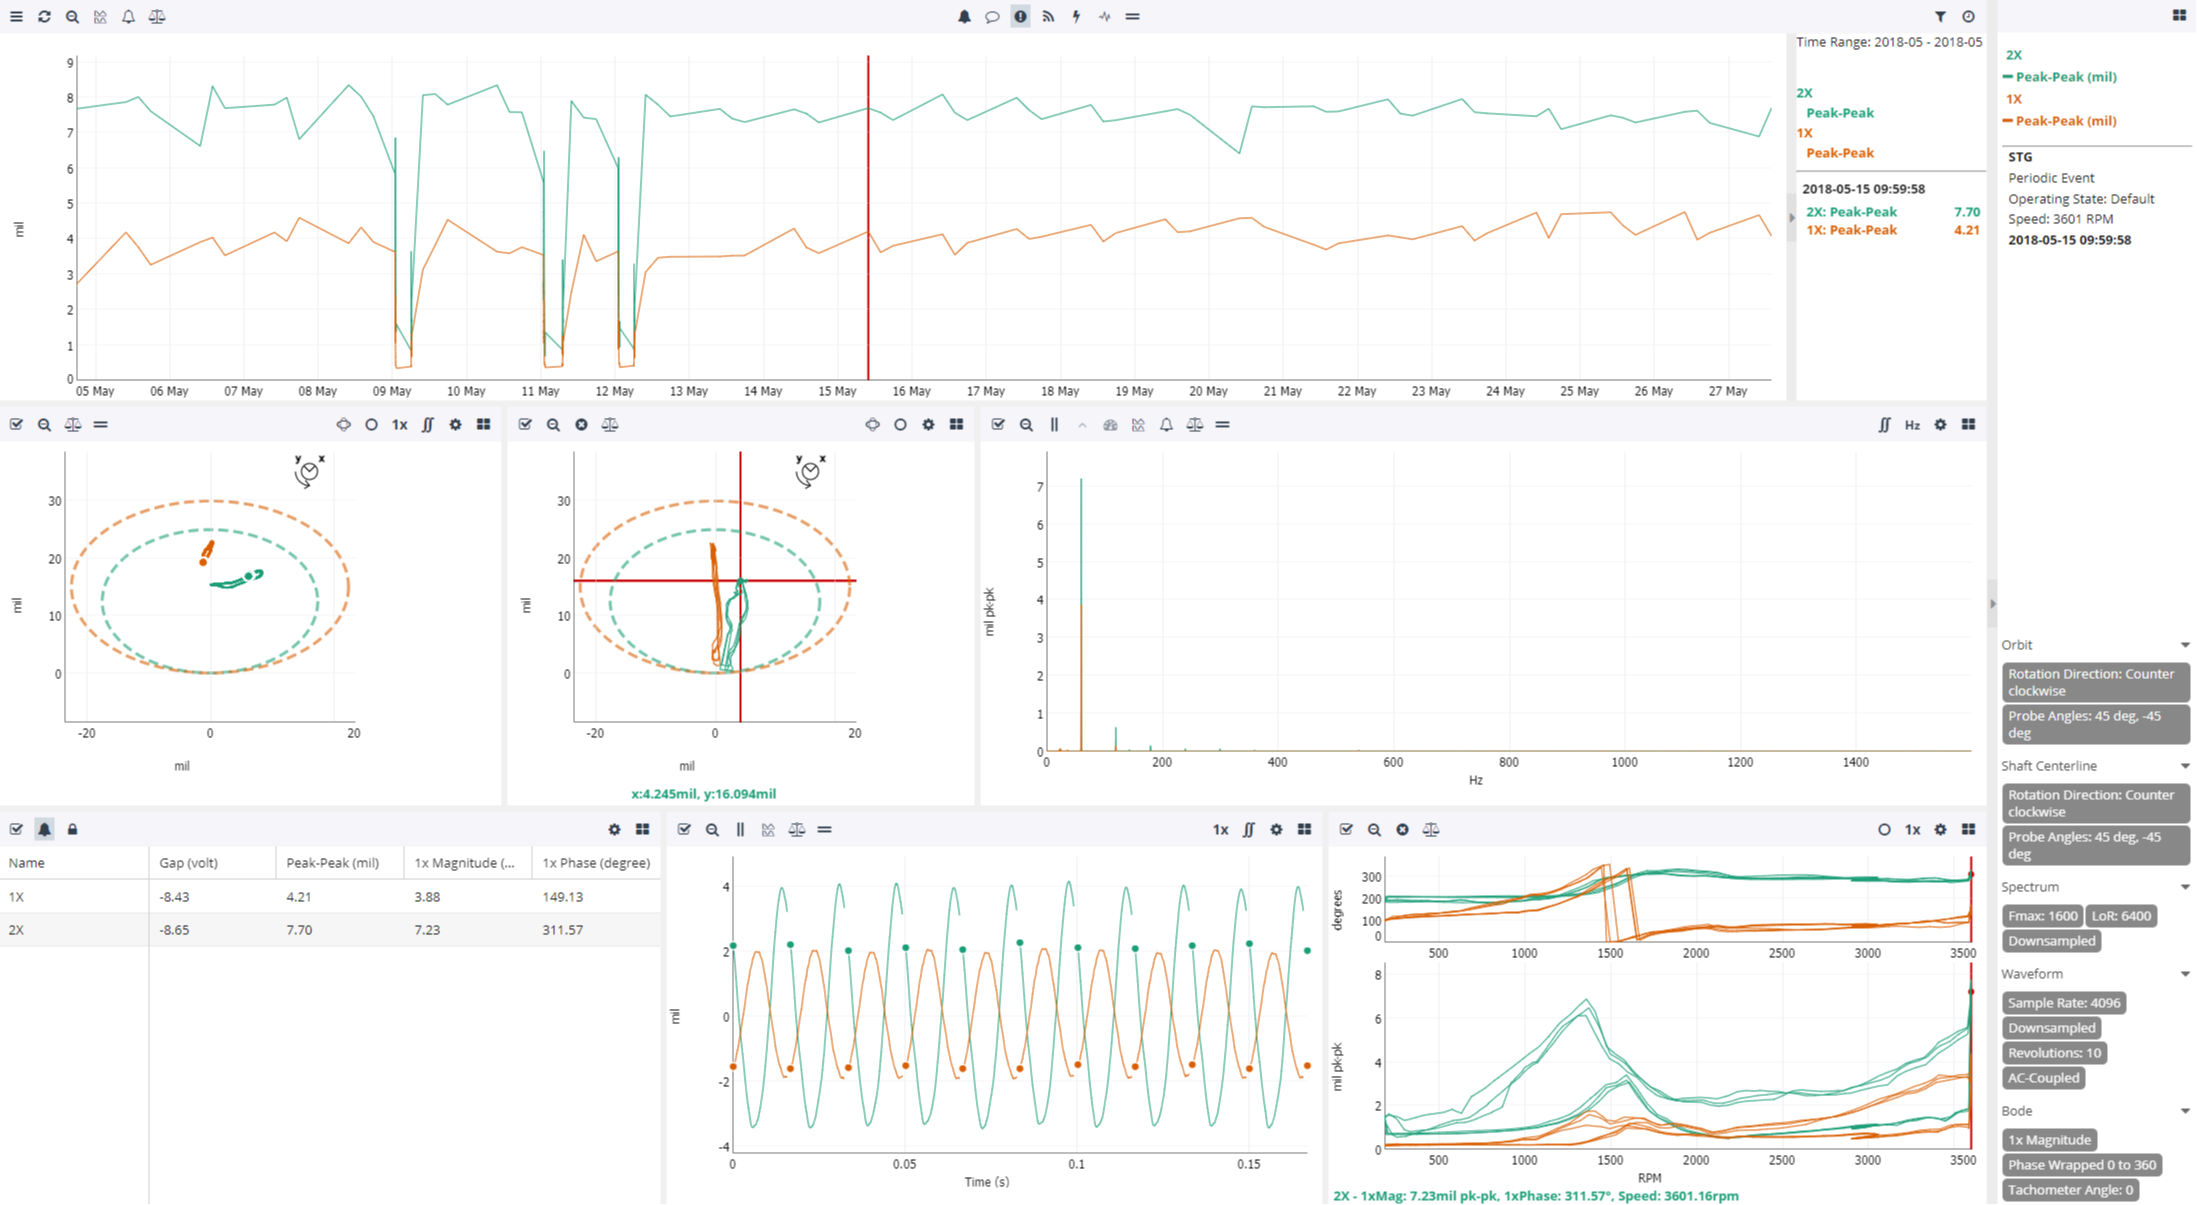This screenshot has height=1205, width=2197.
Task: Click the 1x button on the orbit toolbar
Action: 399,425
